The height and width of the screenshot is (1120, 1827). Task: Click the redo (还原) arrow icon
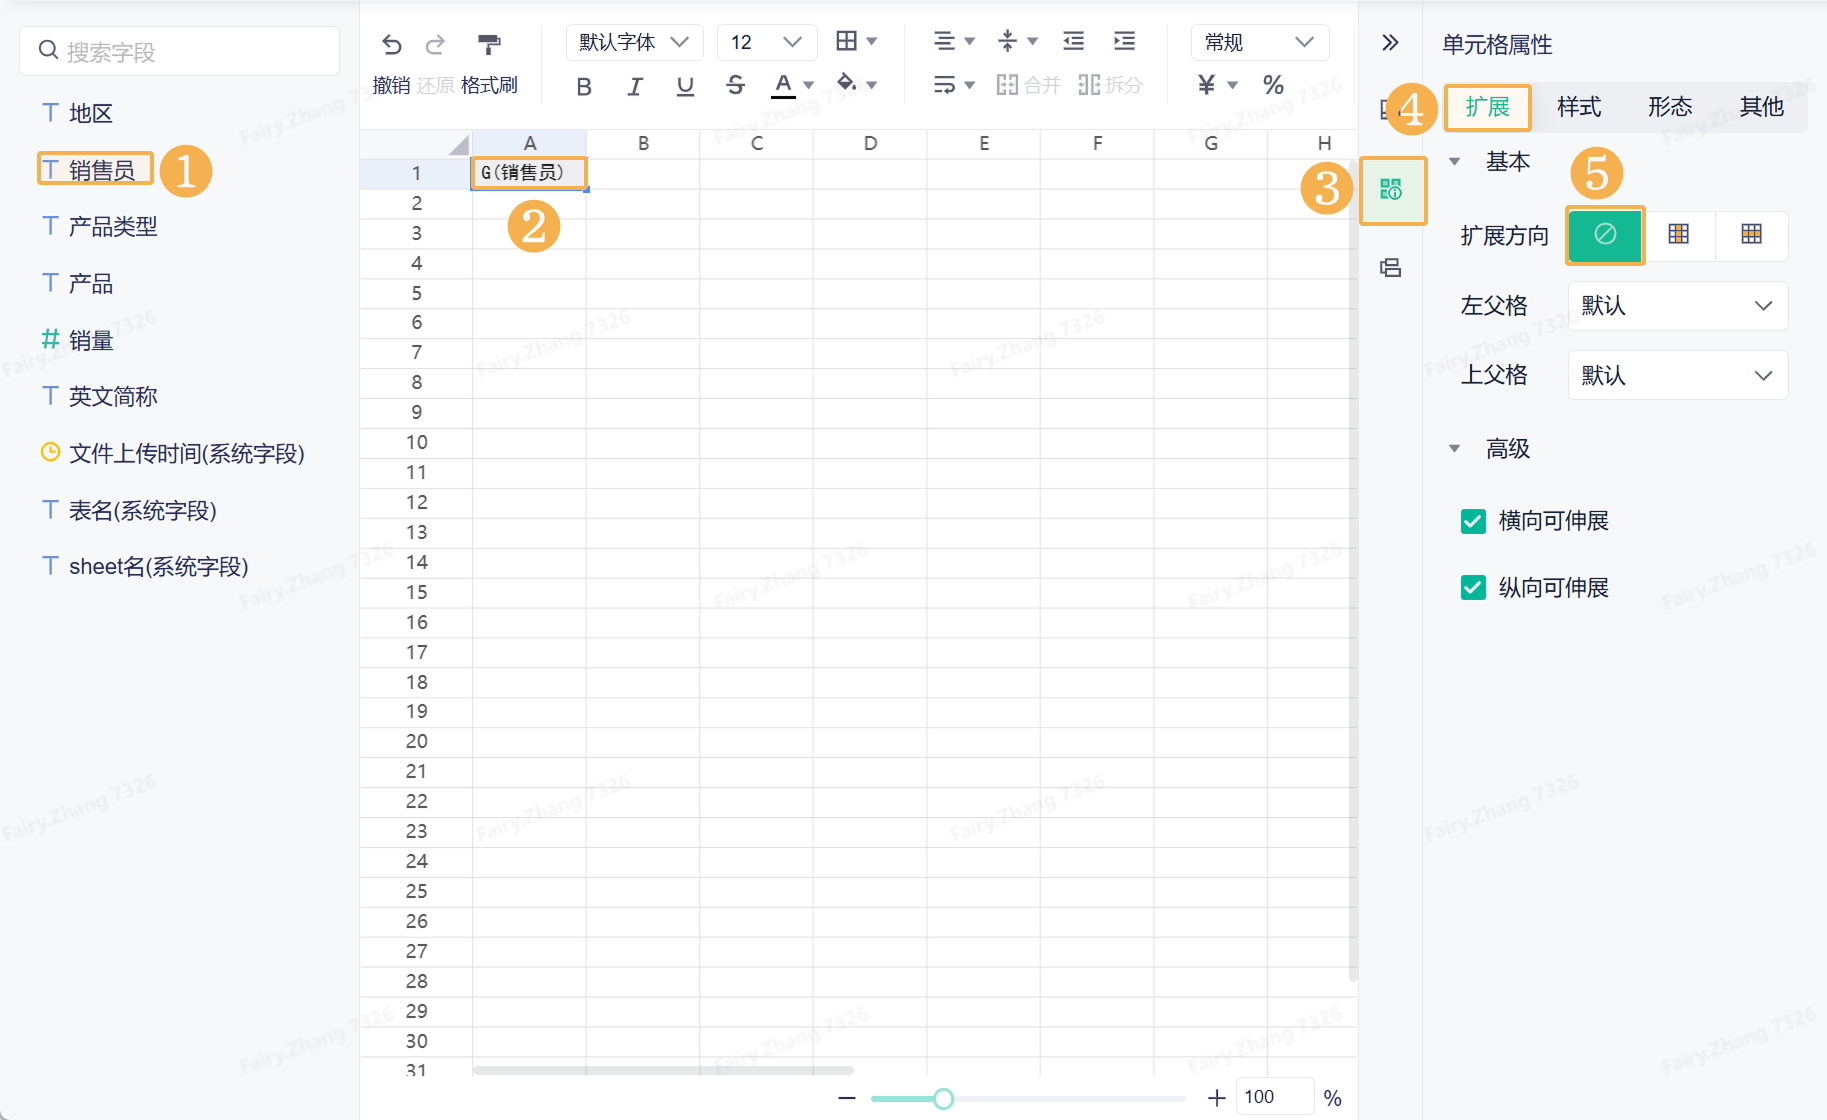pos(435,44)
